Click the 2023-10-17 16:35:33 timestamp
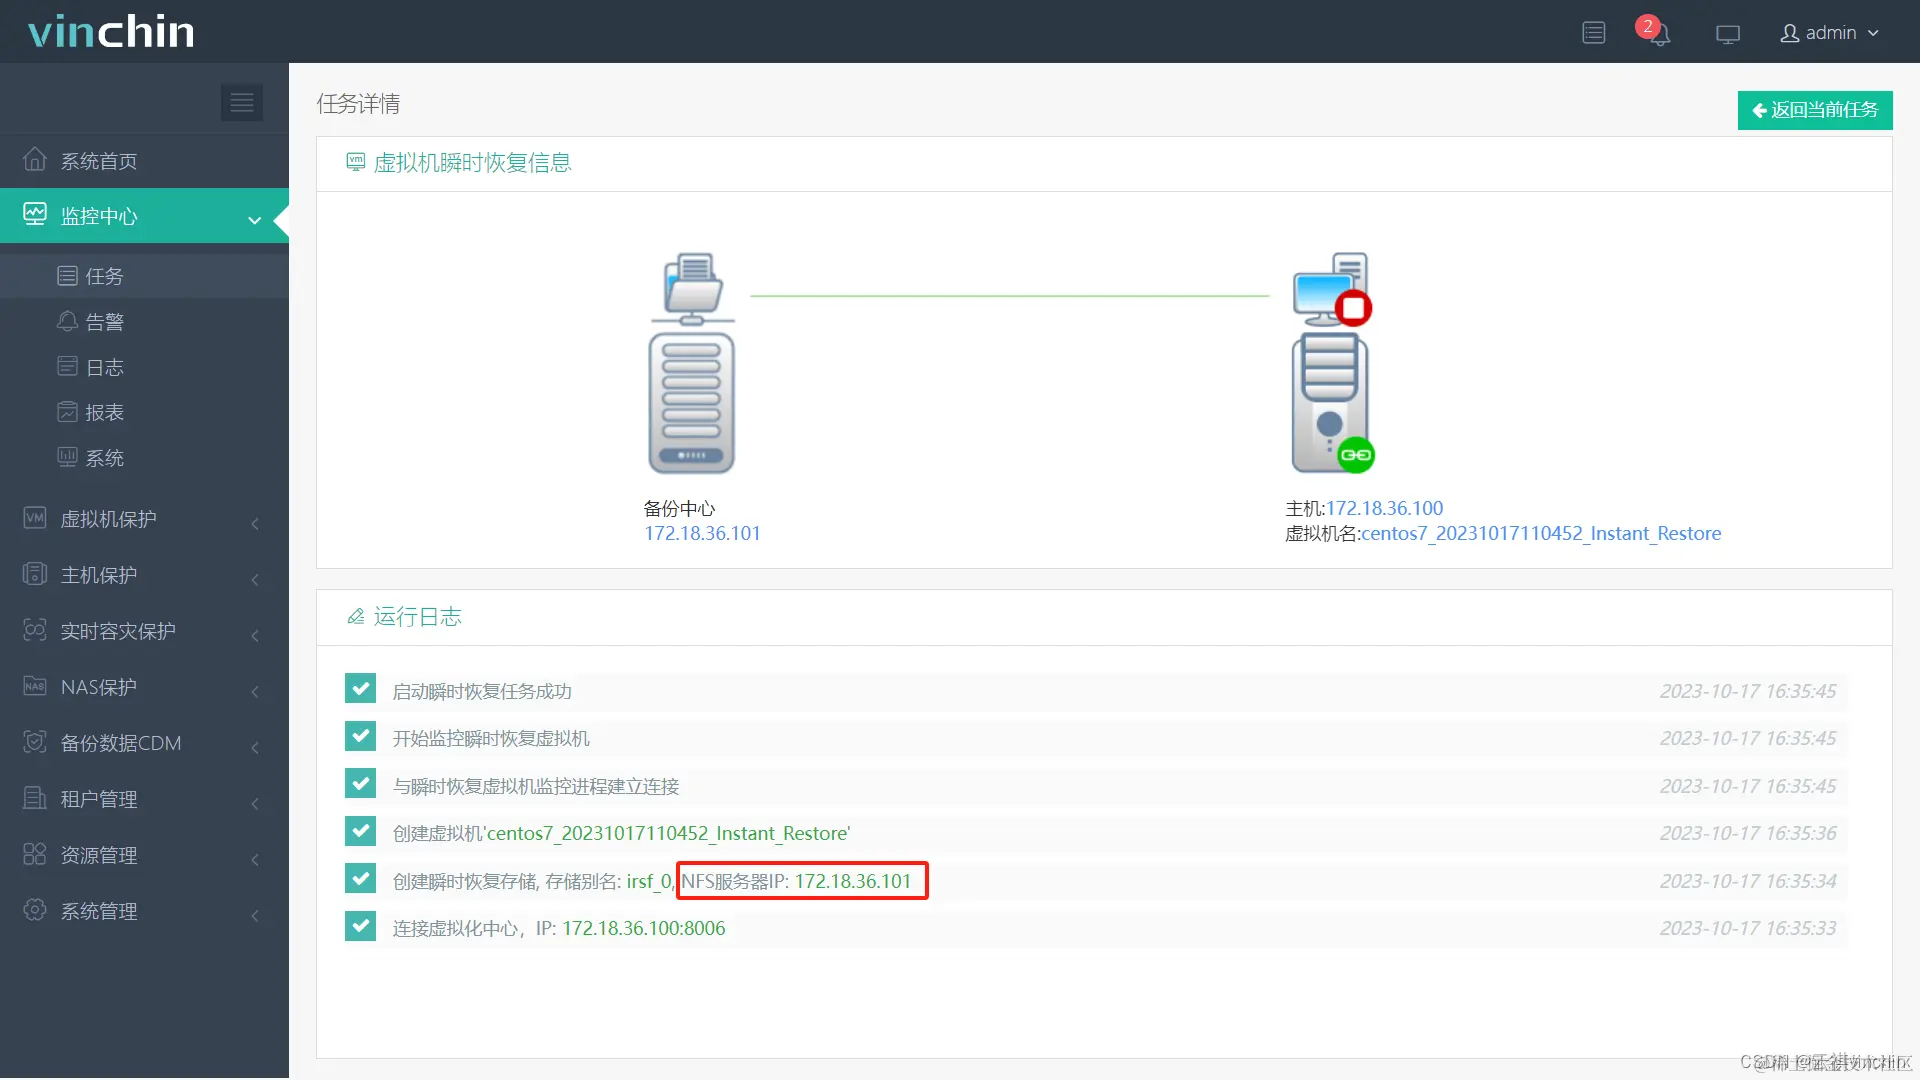 (1747, 928)
